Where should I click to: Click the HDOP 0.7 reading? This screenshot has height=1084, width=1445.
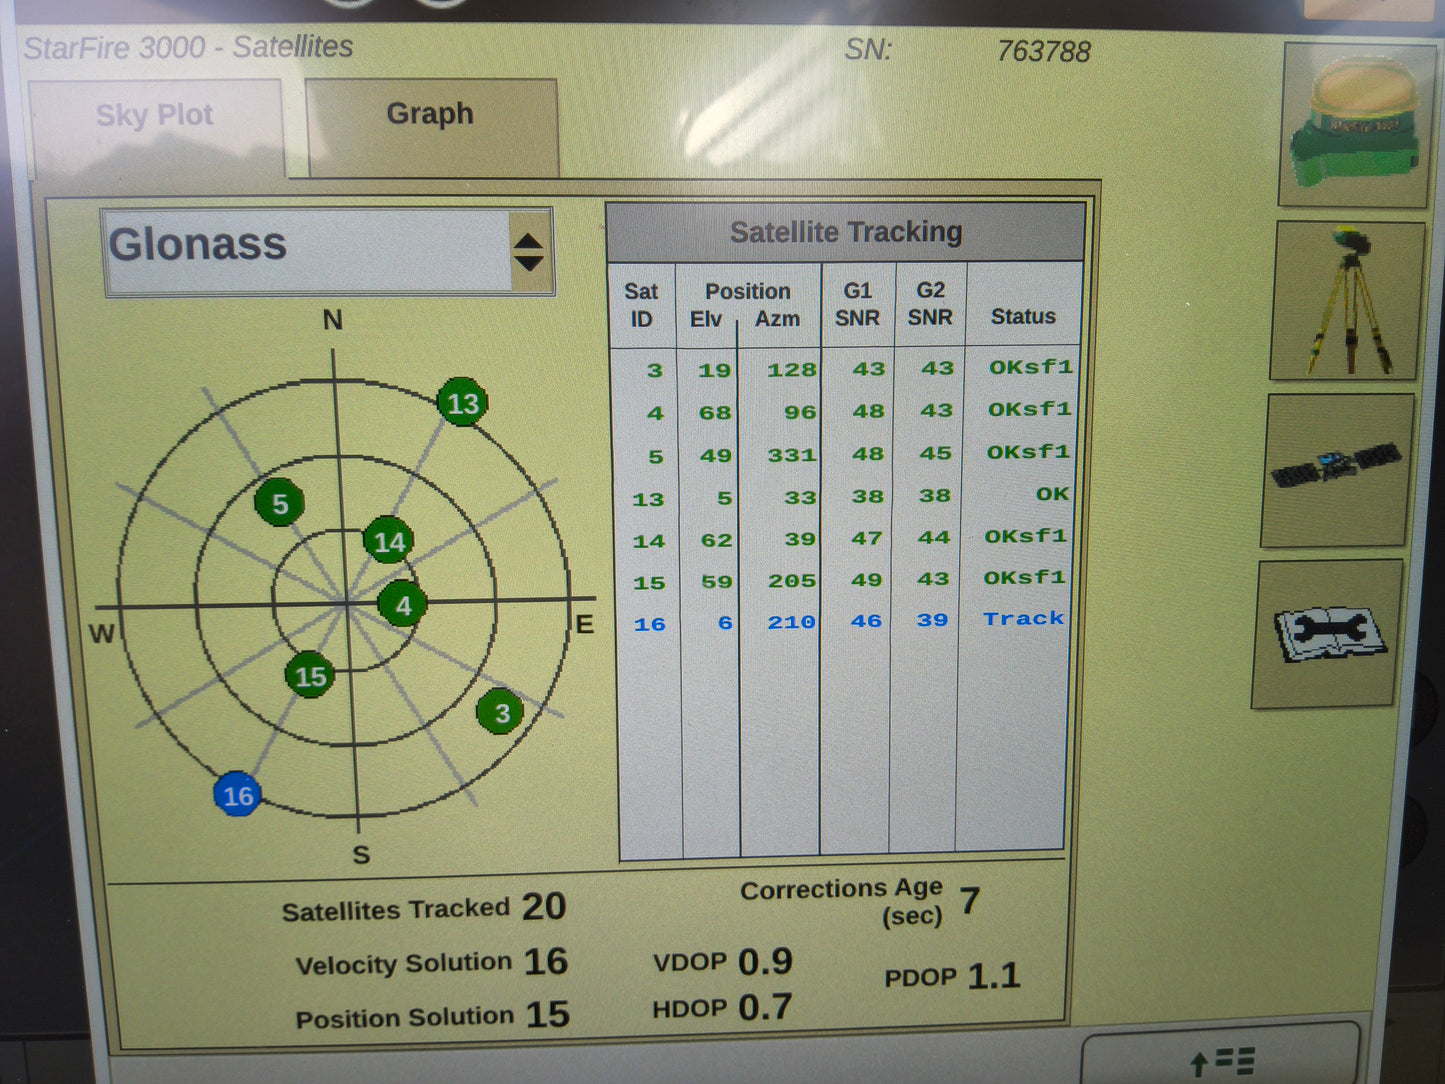click(x=722, y=1007)
